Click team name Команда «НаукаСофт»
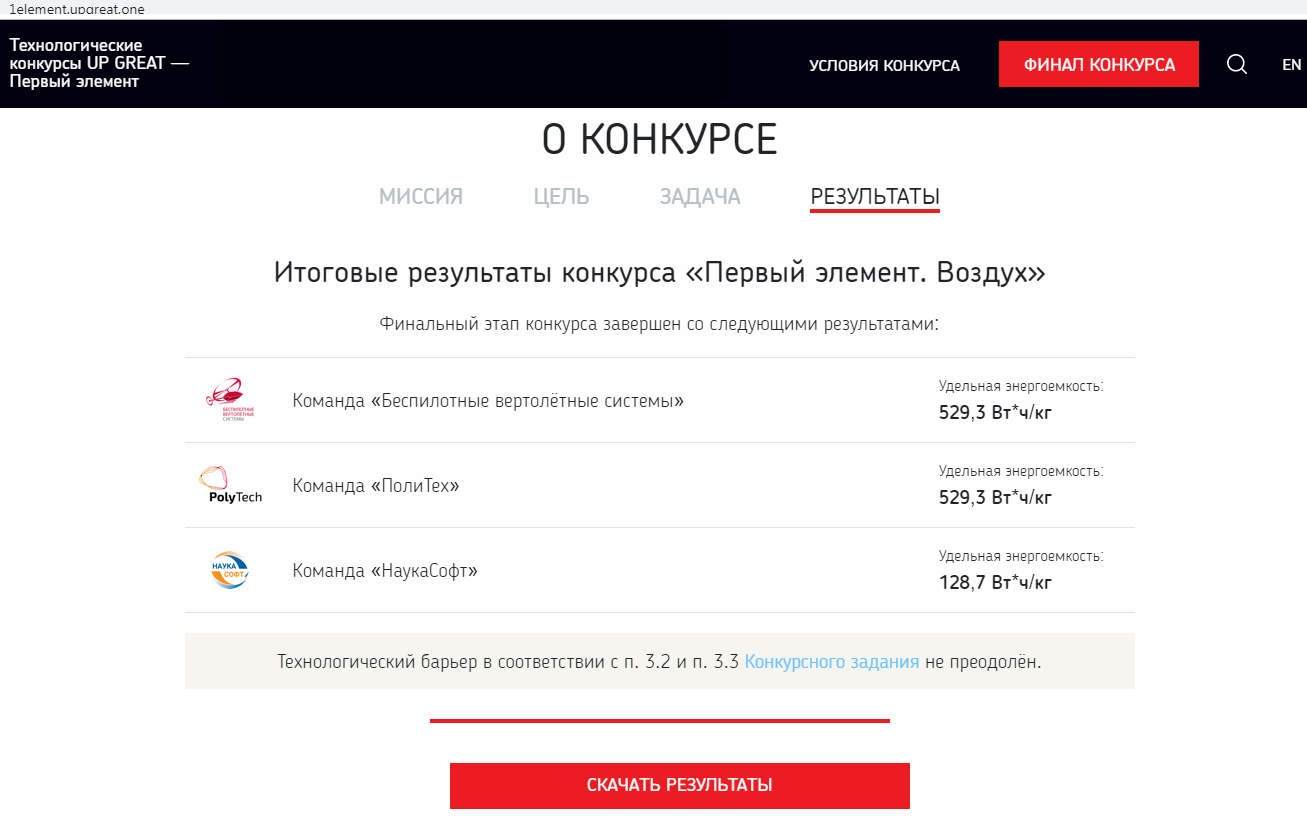Screen dimensions: 1307x816 (x=385, y=571)
